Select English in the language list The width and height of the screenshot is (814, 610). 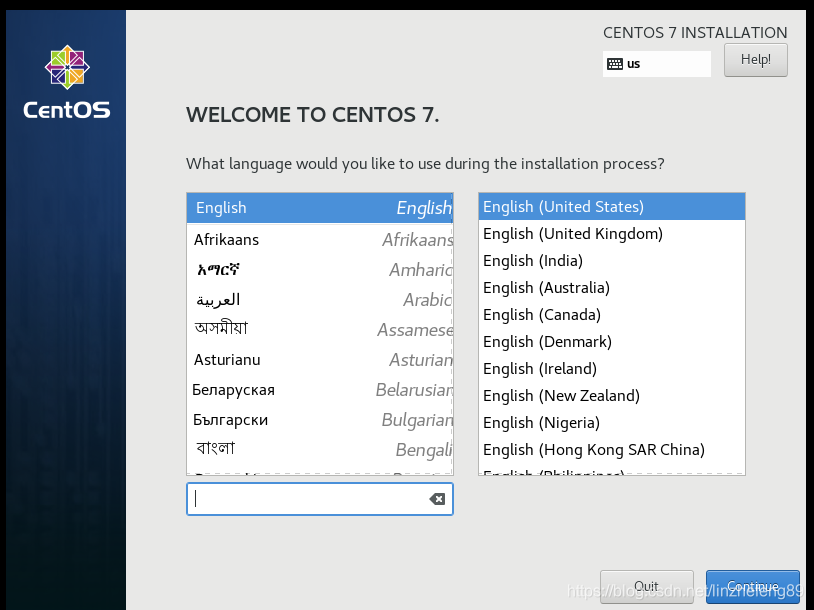pyautogui.click(x=320, y=208)
